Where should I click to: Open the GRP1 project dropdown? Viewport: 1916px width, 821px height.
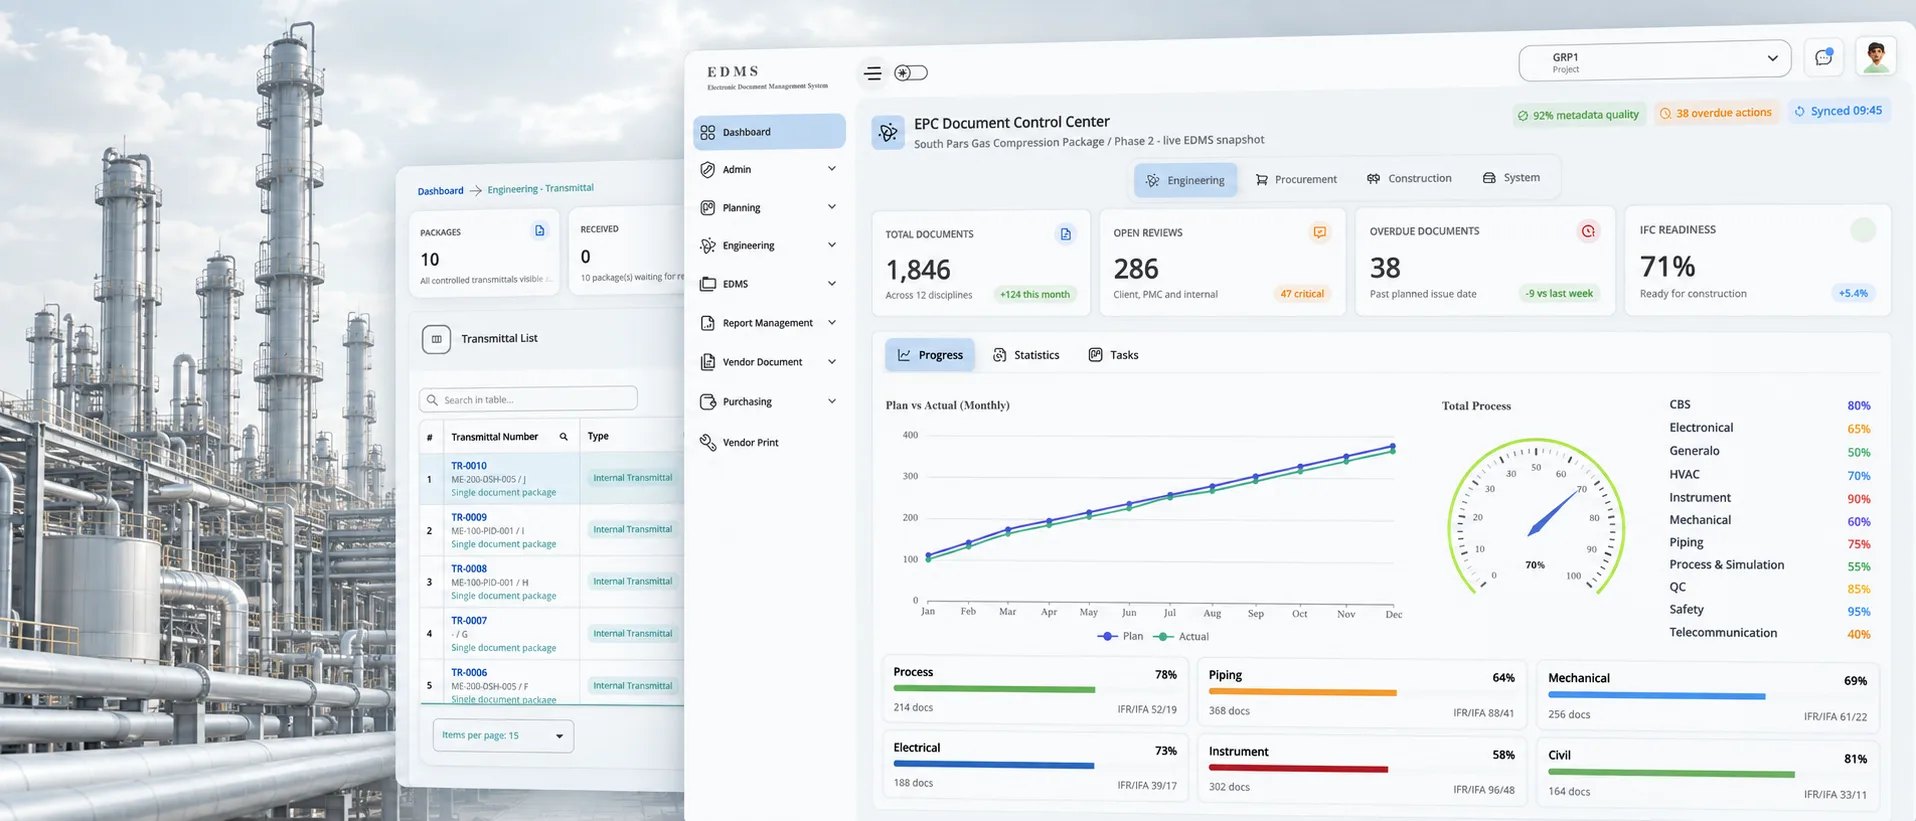pos(1654,62)
